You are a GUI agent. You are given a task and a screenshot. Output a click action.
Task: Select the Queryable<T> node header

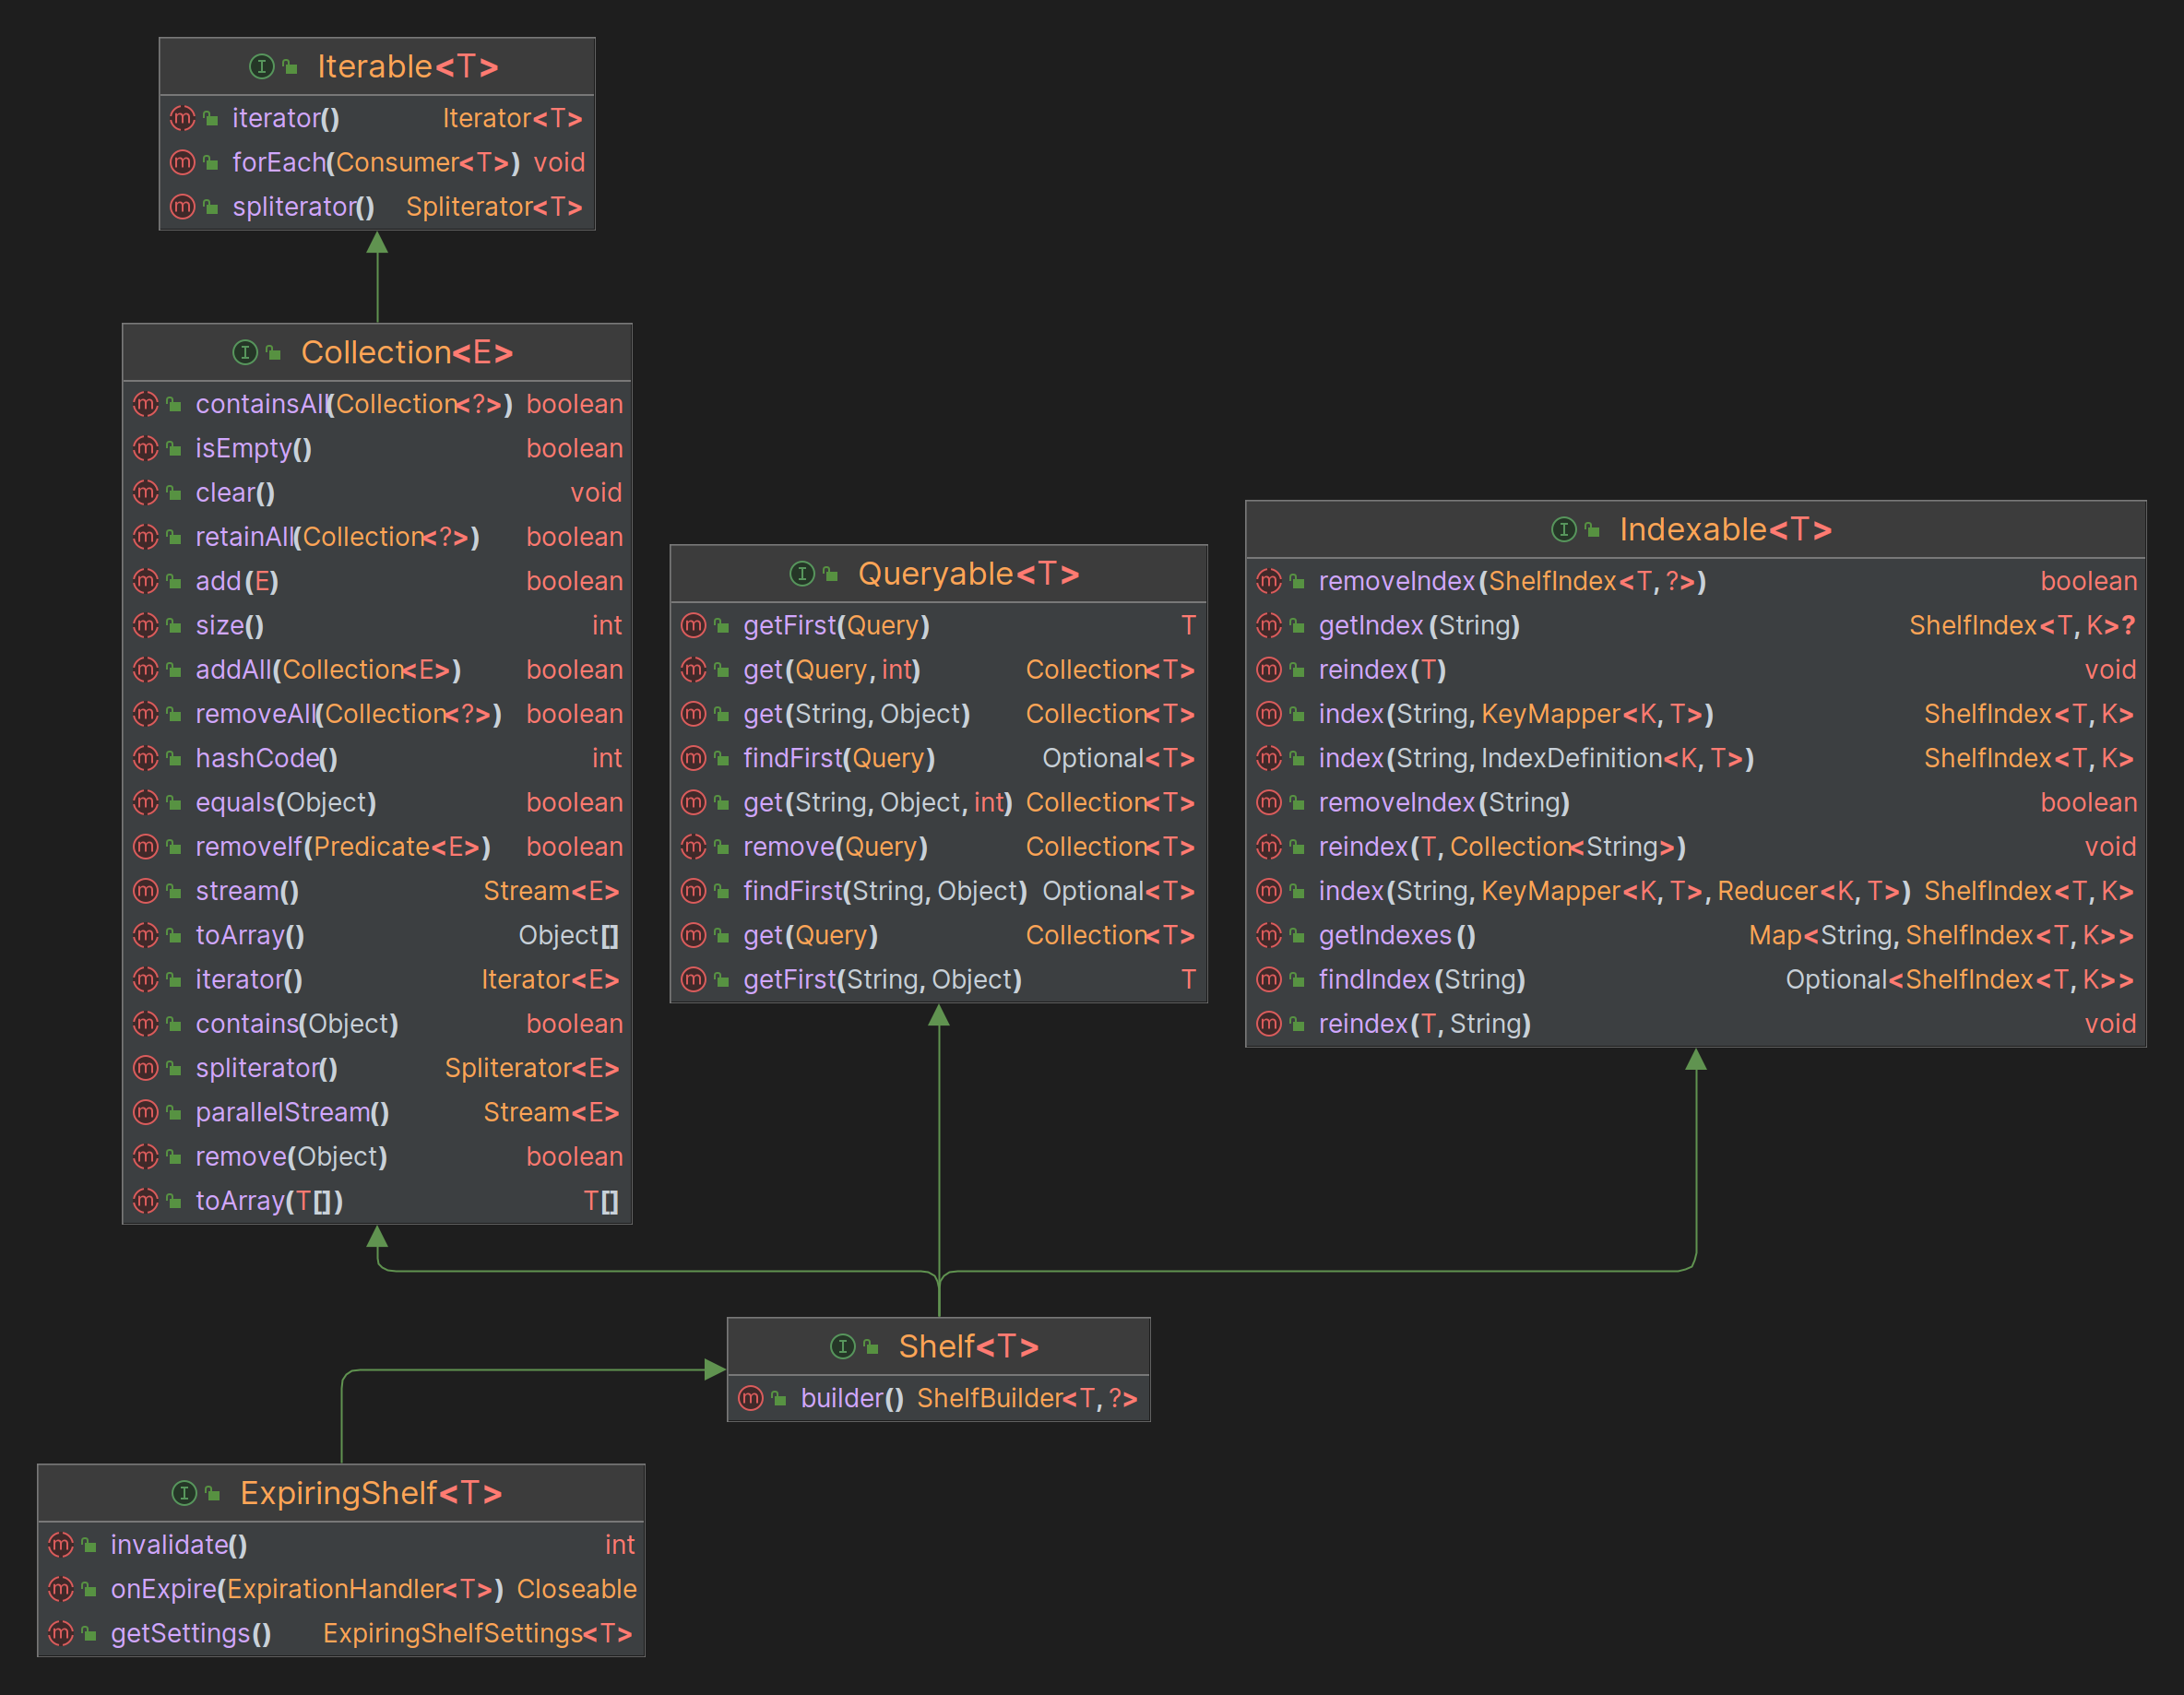939,574
